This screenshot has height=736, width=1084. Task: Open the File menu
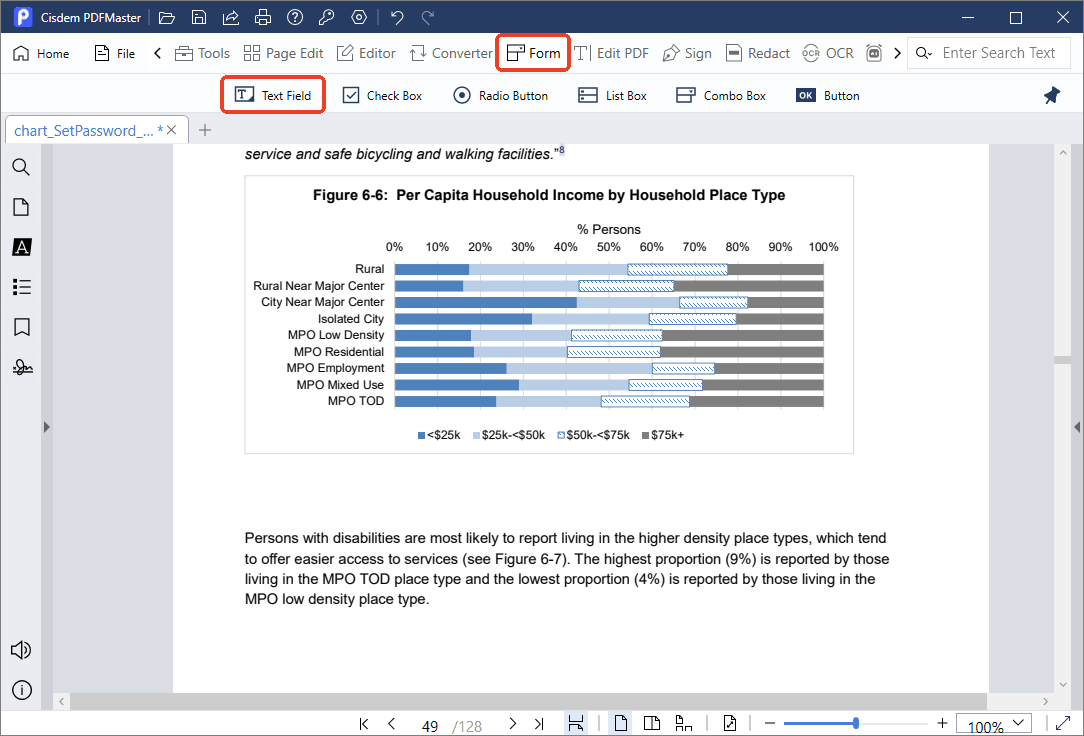[x=115, y=53]
